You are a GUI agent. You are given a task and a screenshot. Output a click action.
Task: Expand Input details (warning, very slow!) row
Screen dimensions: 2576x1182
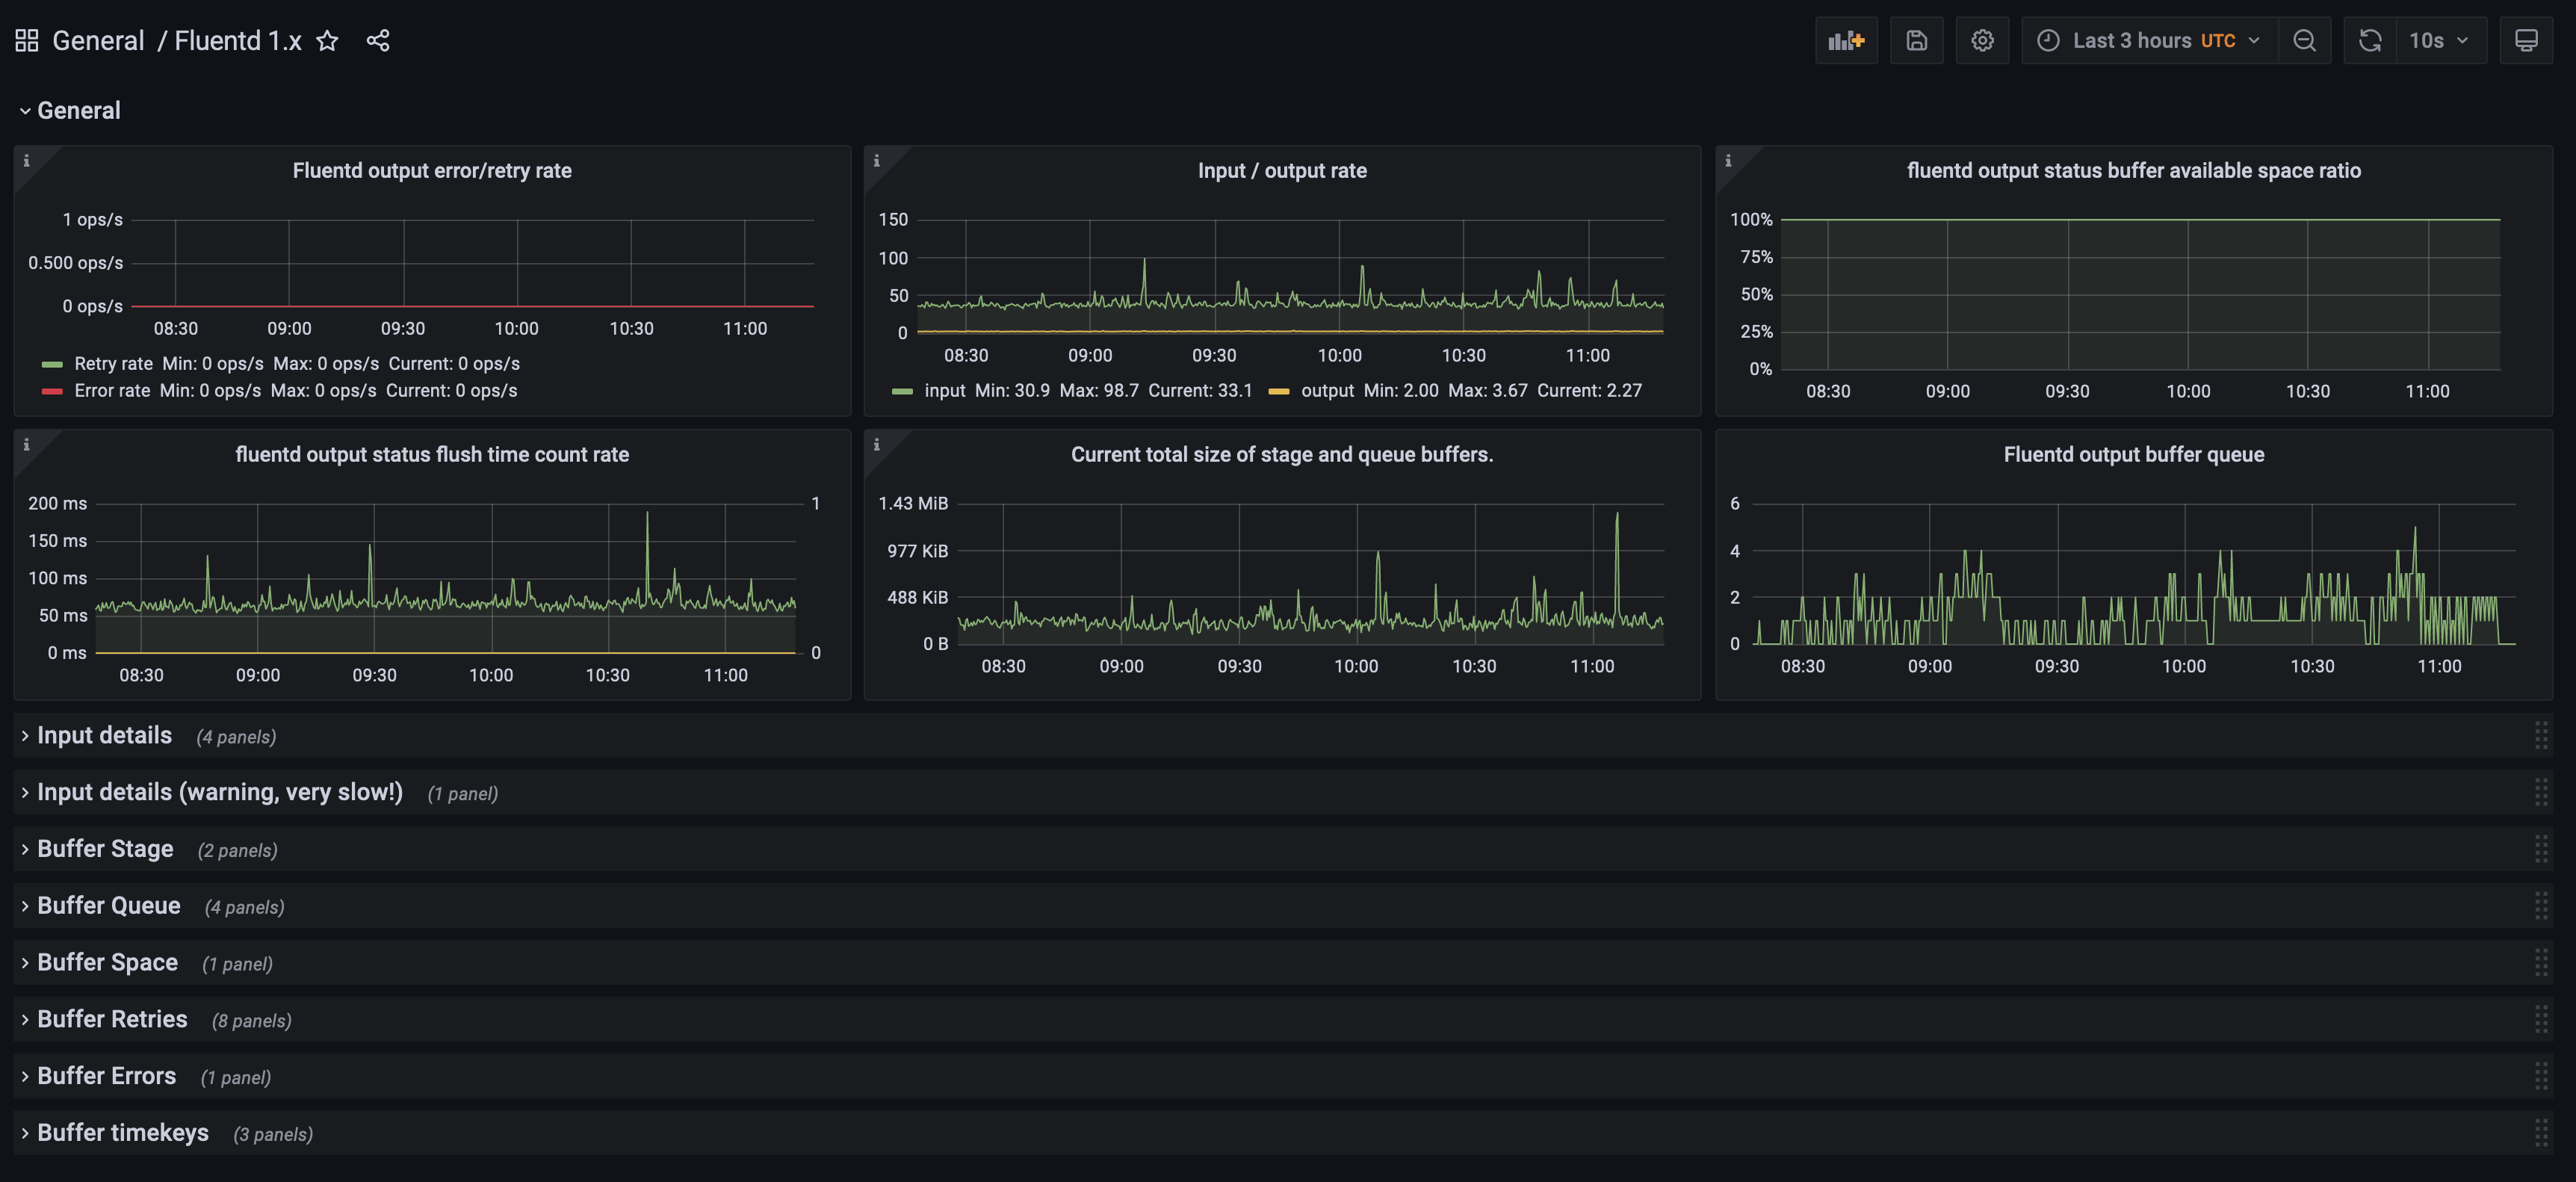(x=211, y=792)
